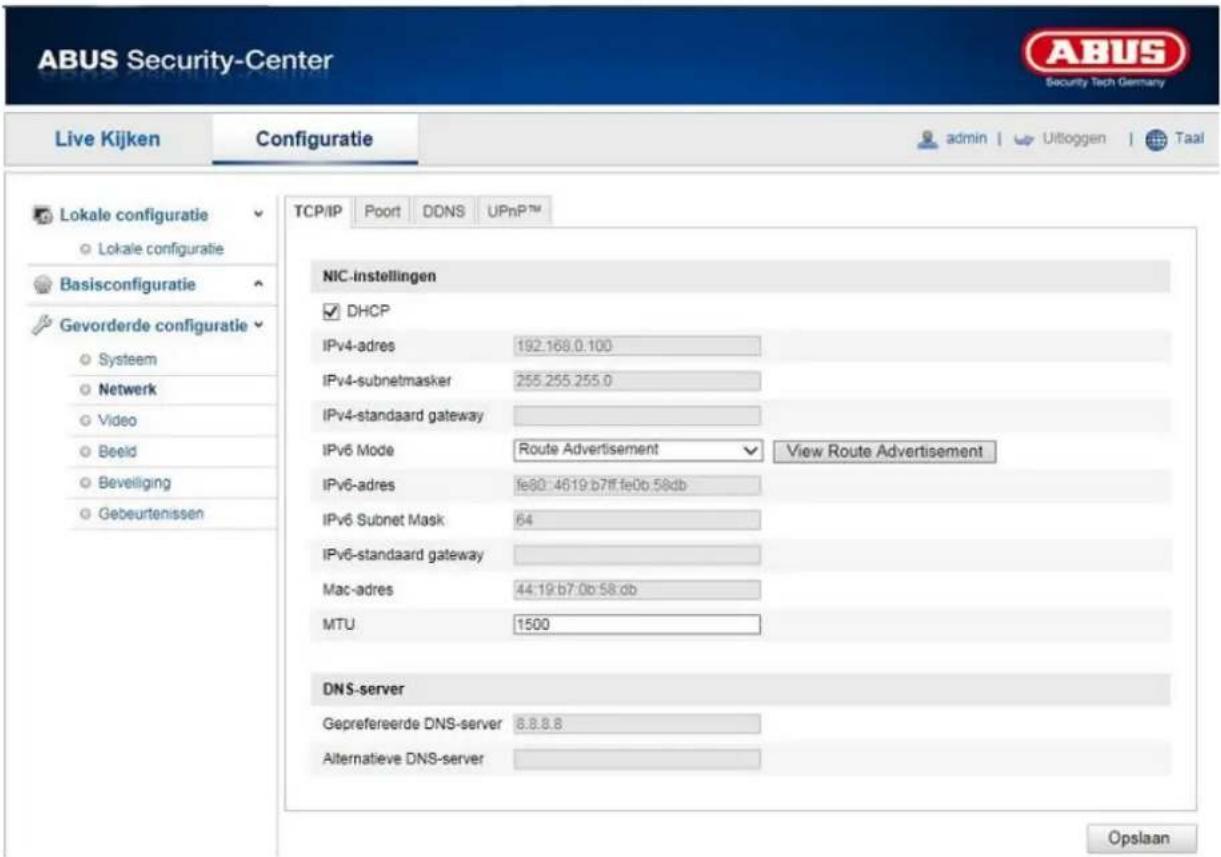The width and height of the screenshot is (1221, 857).
Task: Open the Poort tab
Action: pos(382,211)
